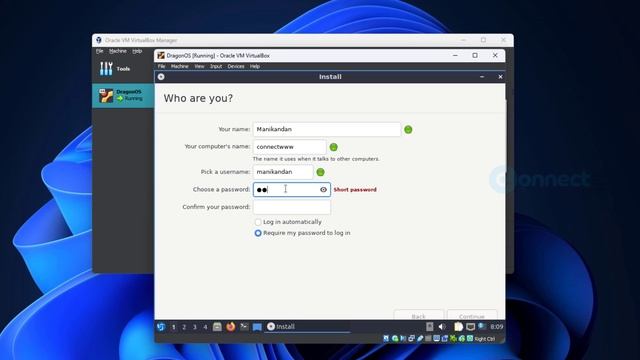Click the DragonOS VM window title icon

161,56
